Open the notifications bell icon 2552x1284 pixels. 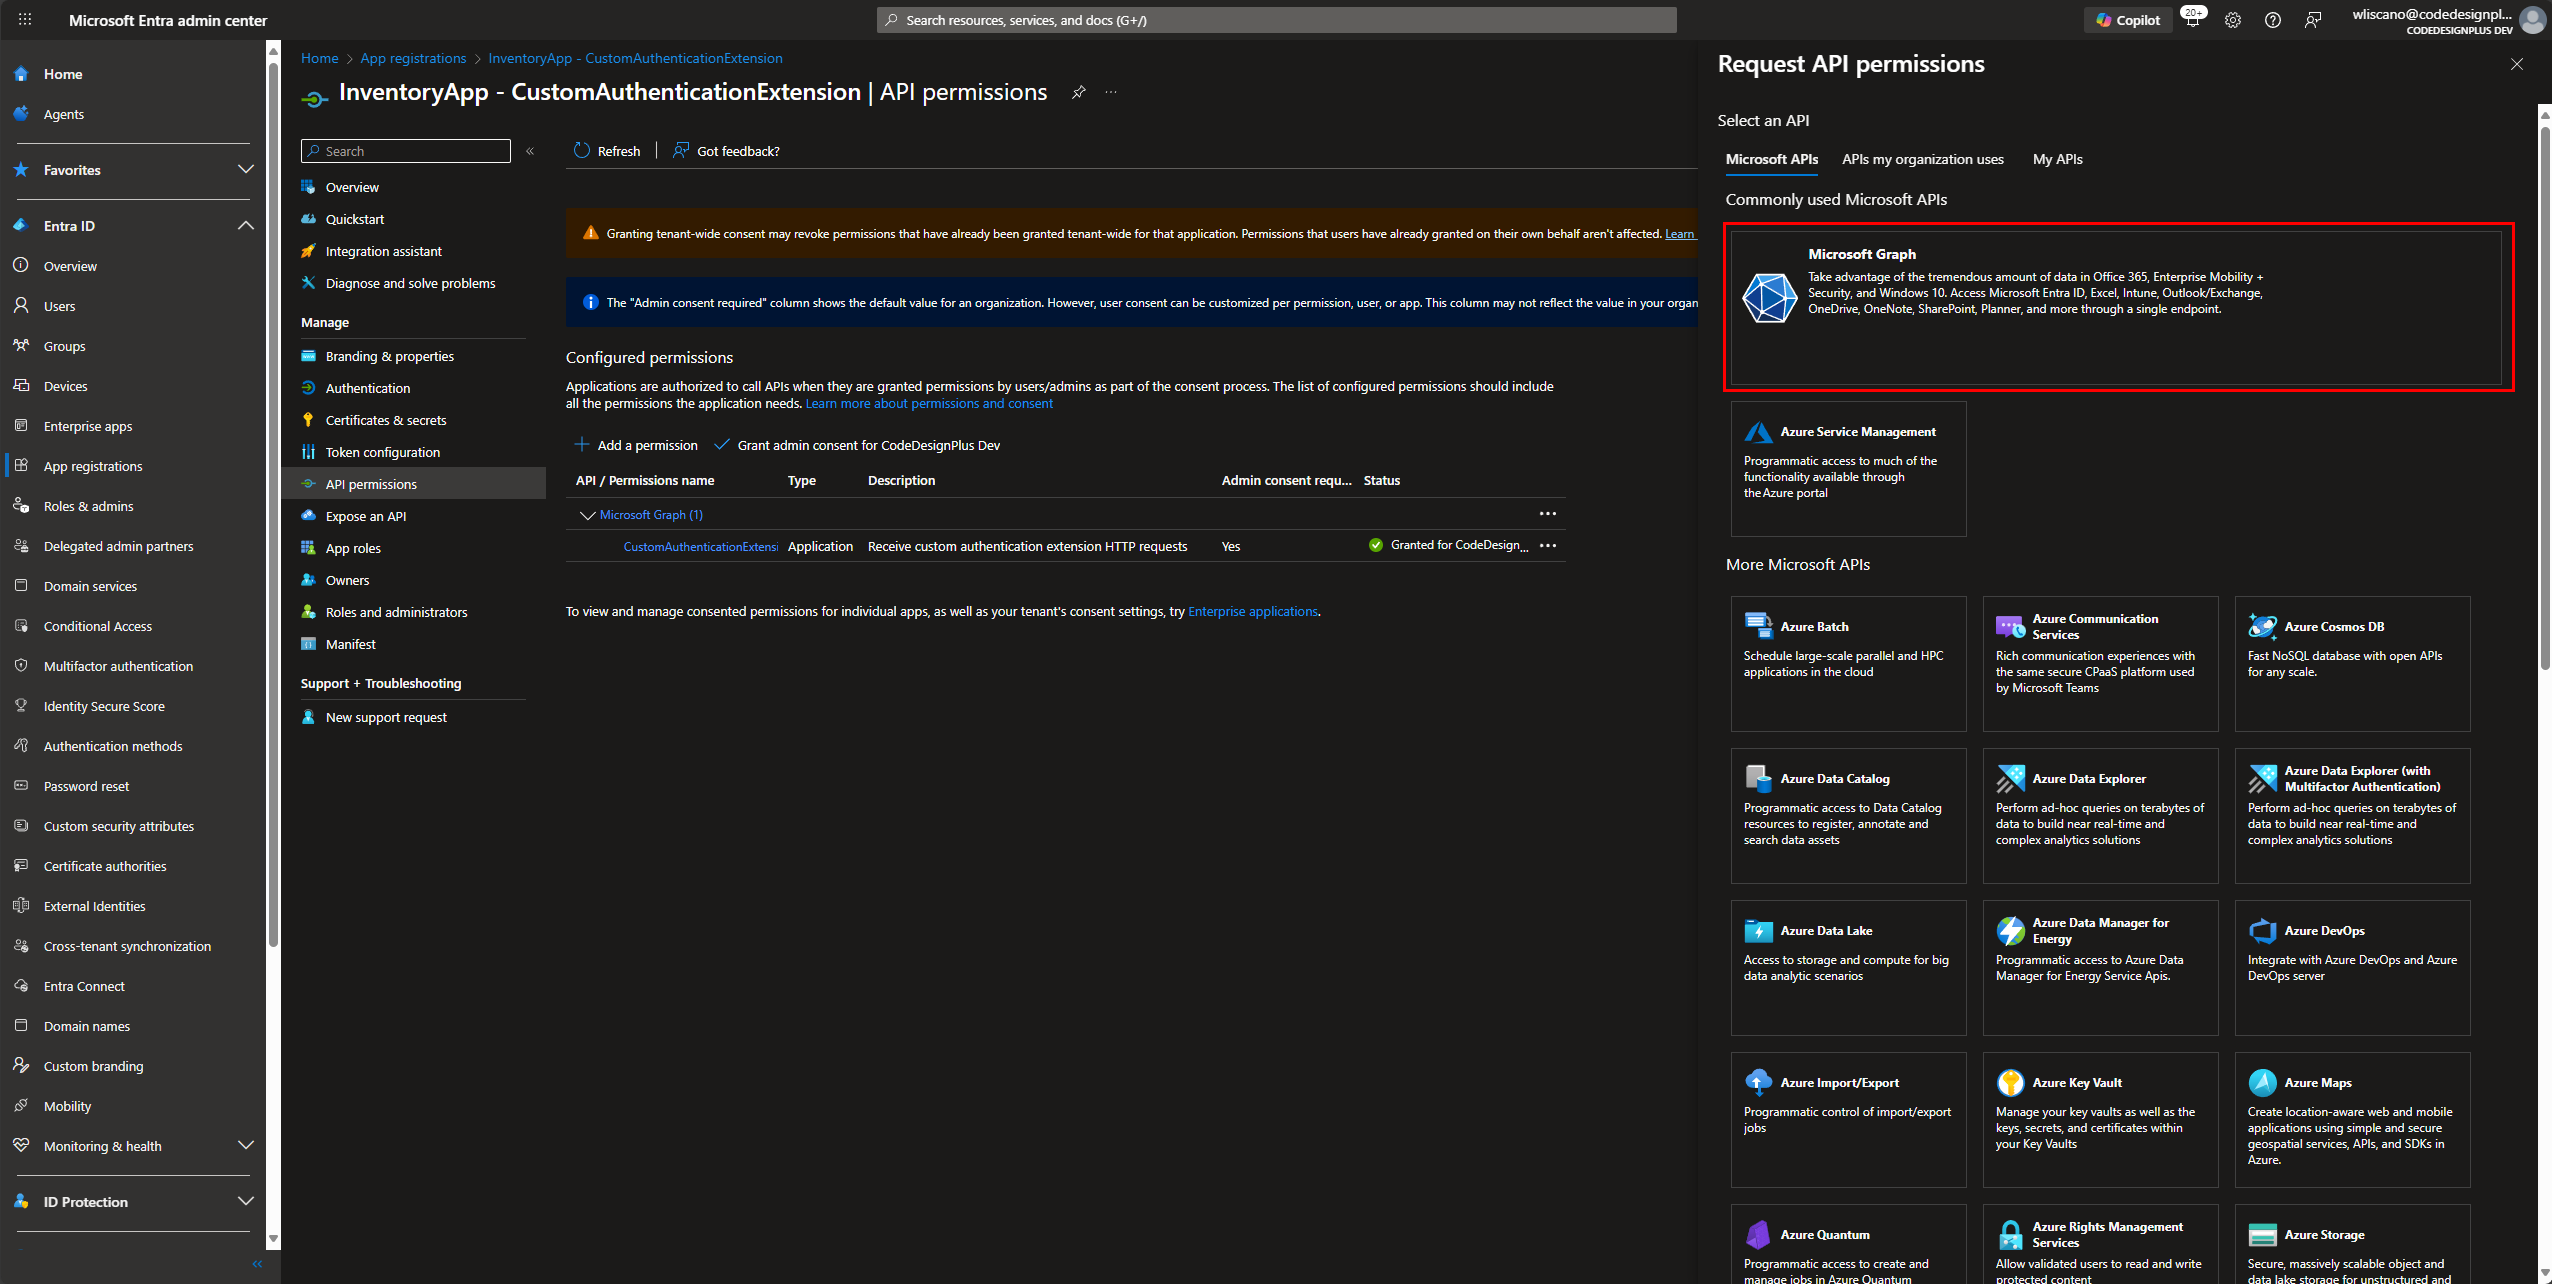coord(2192,19)
